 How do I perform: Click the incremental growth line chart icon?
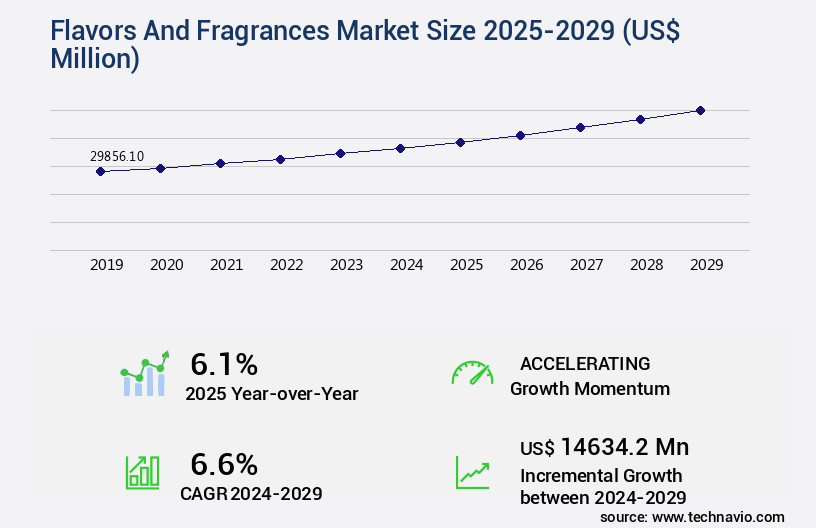tap(472, 472)
